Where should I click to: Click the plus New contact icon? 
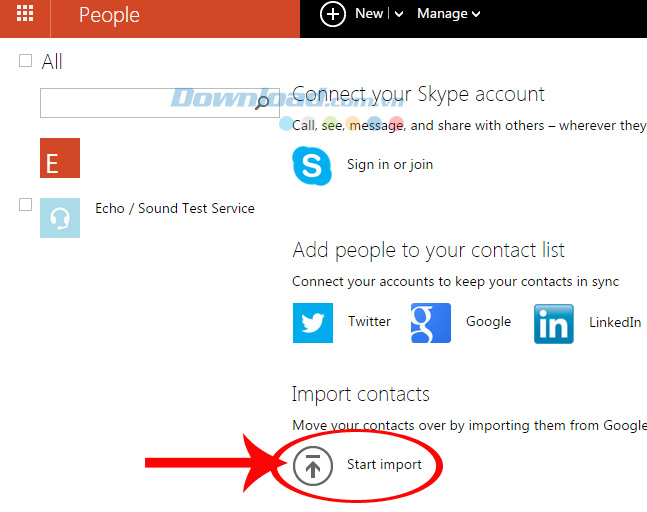tap(333, 14)
